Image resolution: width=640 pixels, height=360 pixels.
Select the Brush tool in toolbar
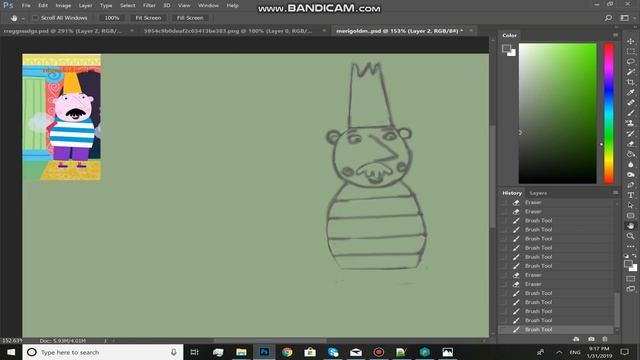631,113
